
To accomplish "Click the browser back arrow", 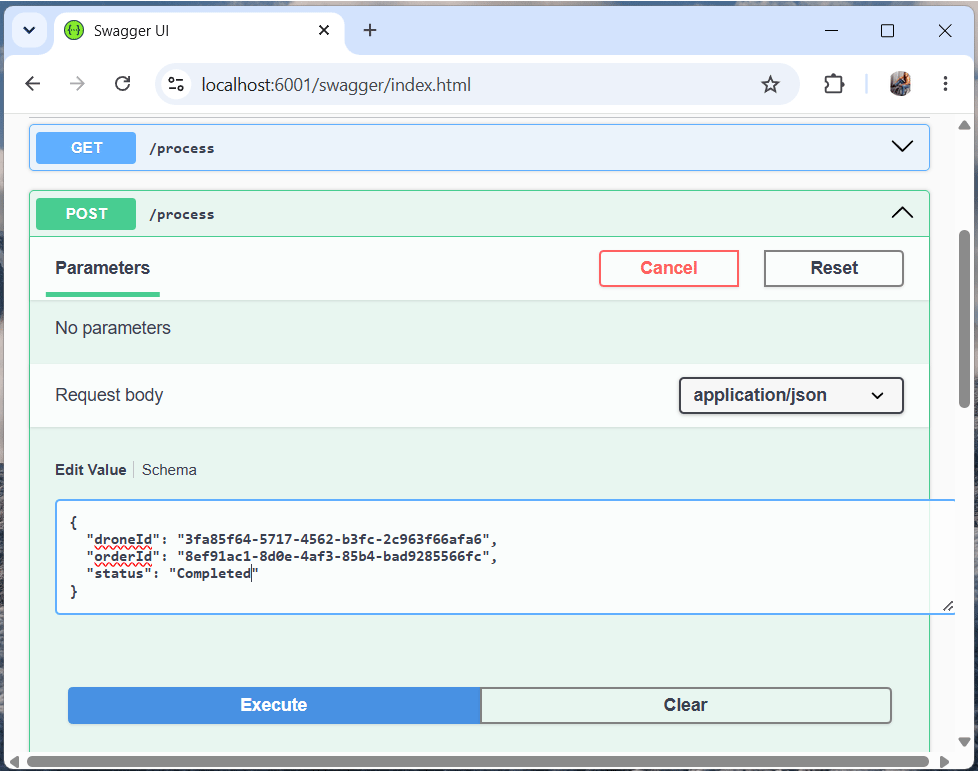I will click(32, 84).
